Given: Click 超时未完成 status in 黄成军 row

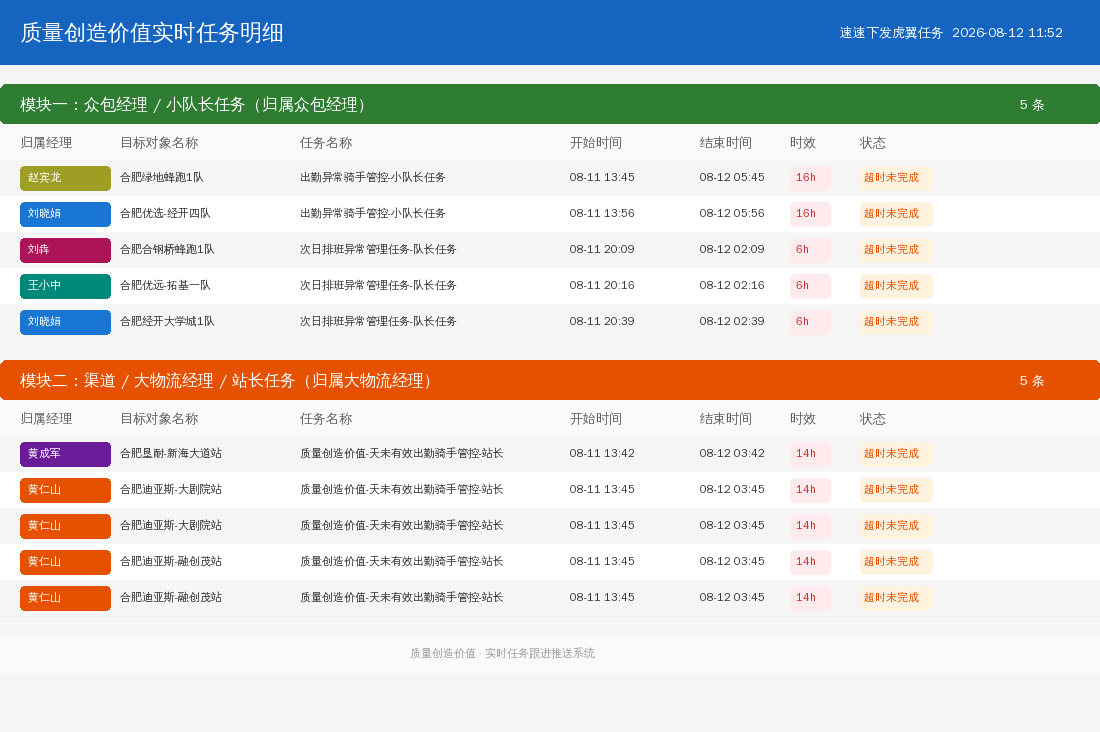Looking at the screenshot, I should pyautogui.click(x=896, y=454).
